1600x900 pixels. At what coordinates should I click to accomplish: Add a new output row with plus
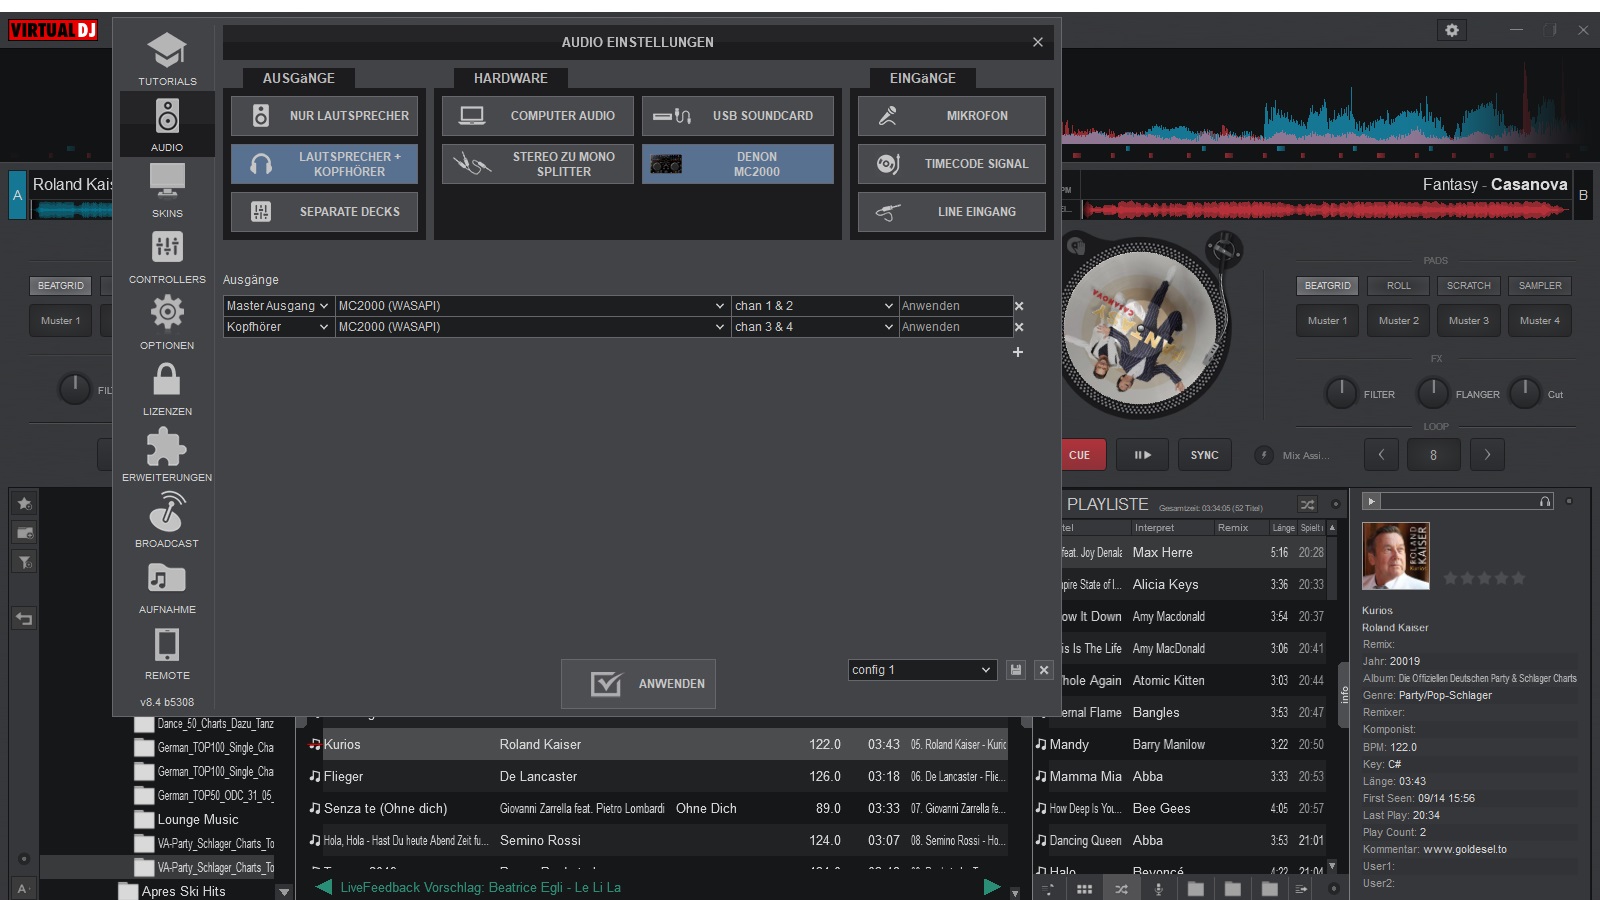1018,352
